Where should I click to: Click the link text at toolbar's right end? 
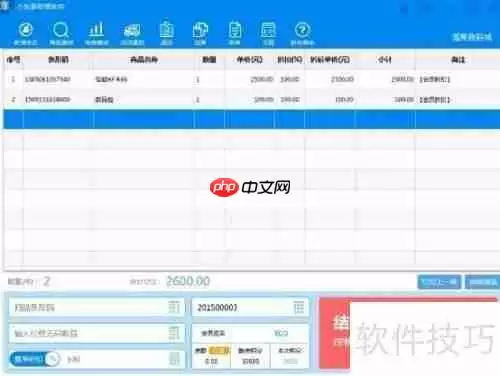pyautogui.click(x=472, y=37)
